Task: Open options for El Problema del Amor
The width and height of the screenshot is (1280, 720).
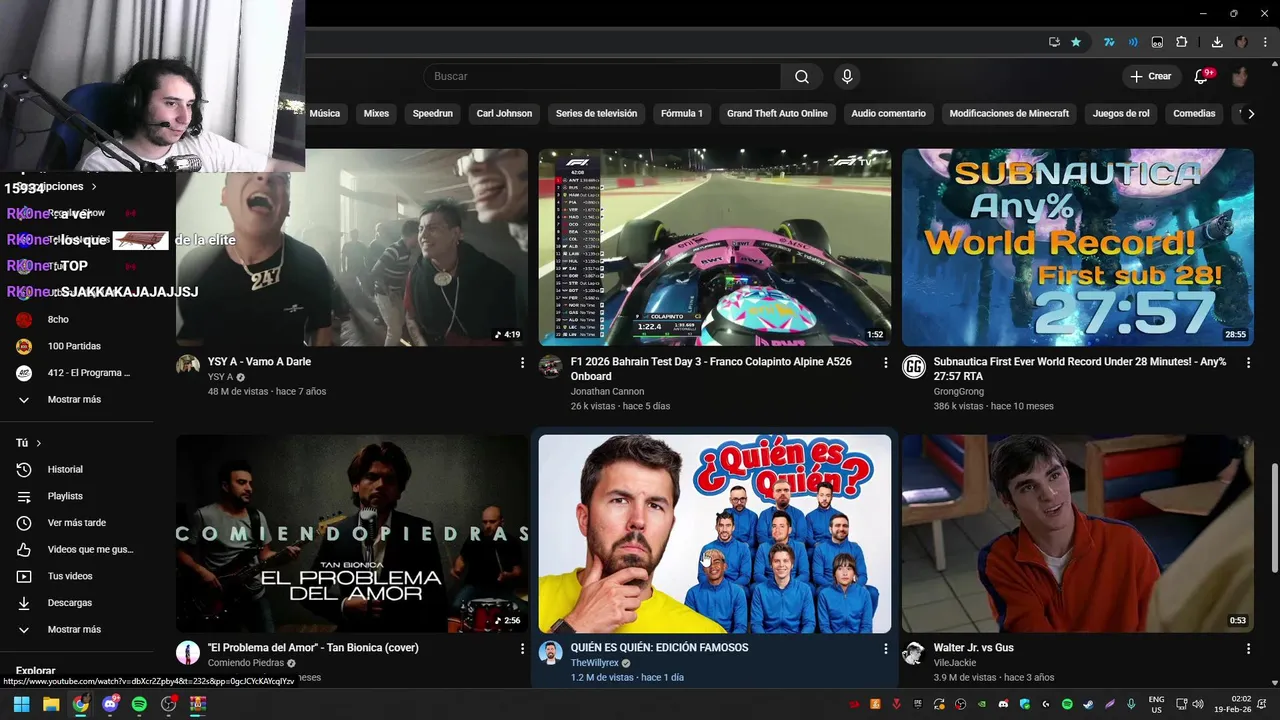Action: 522,649
